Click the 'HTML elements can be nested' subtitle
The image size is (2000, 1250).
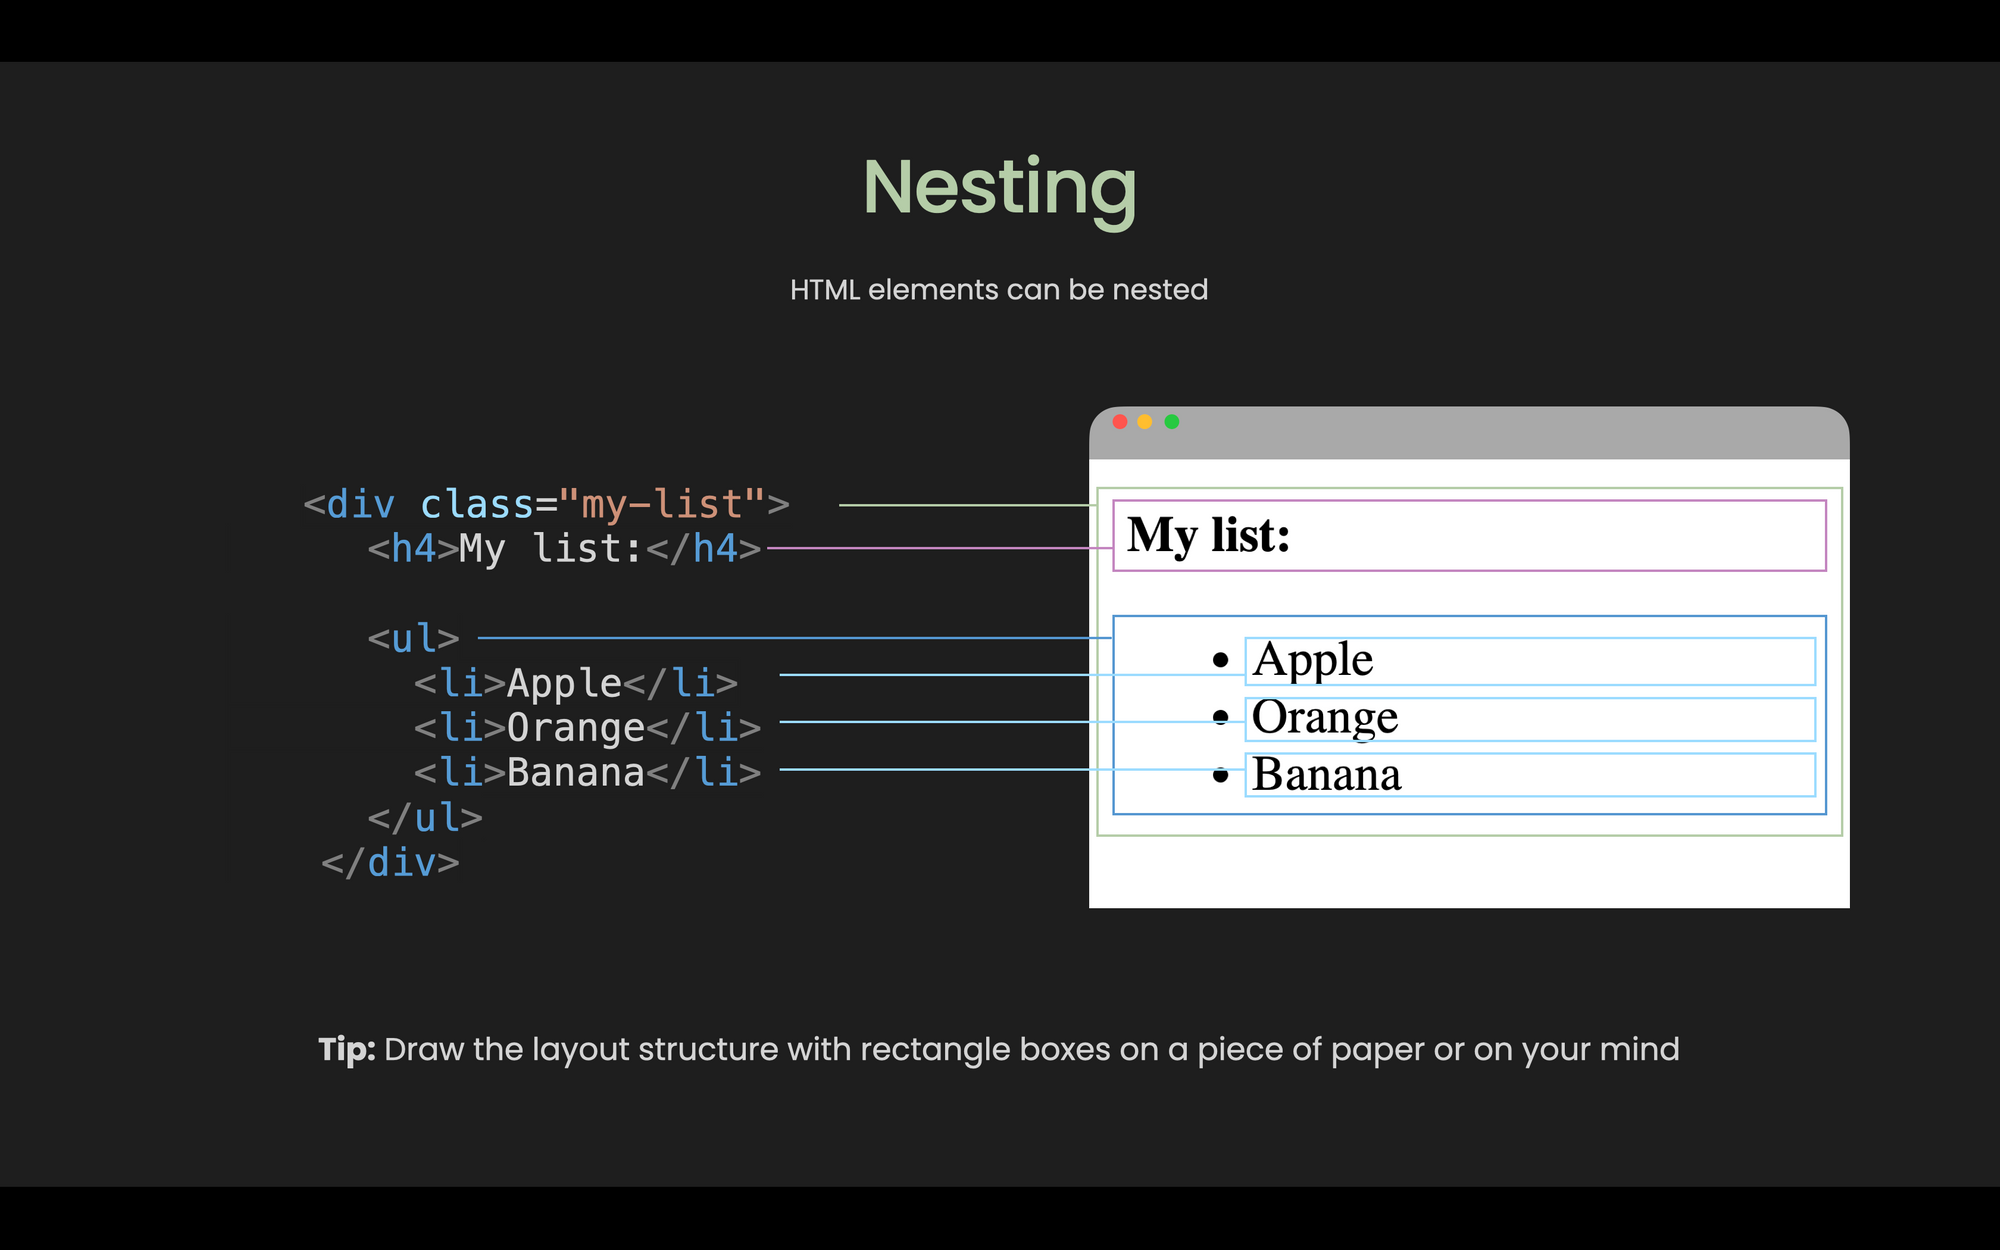(999, 290)
